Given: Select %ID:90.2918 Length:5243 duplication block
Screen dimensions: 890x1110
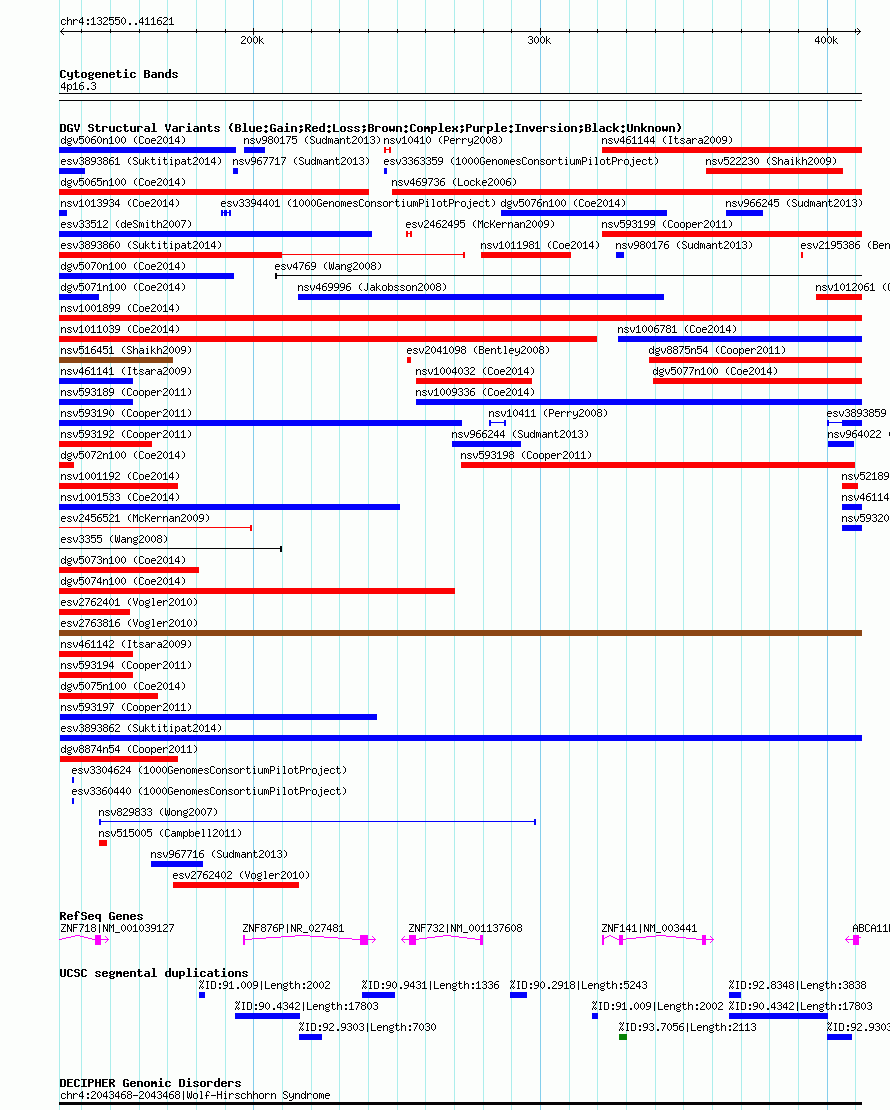Looking at the screenshot, I should pyautogui.click(x=518, y=995).
